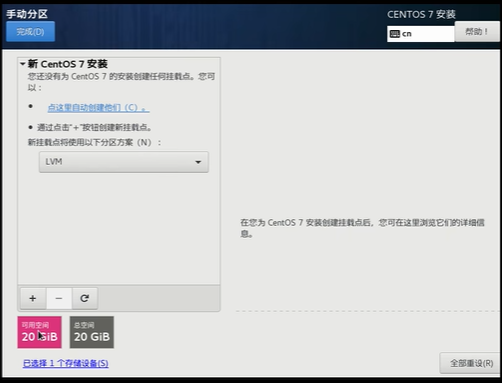502x383 pixels.
Task: Click the mount point details placeholder text
Action: click(362, 228)
